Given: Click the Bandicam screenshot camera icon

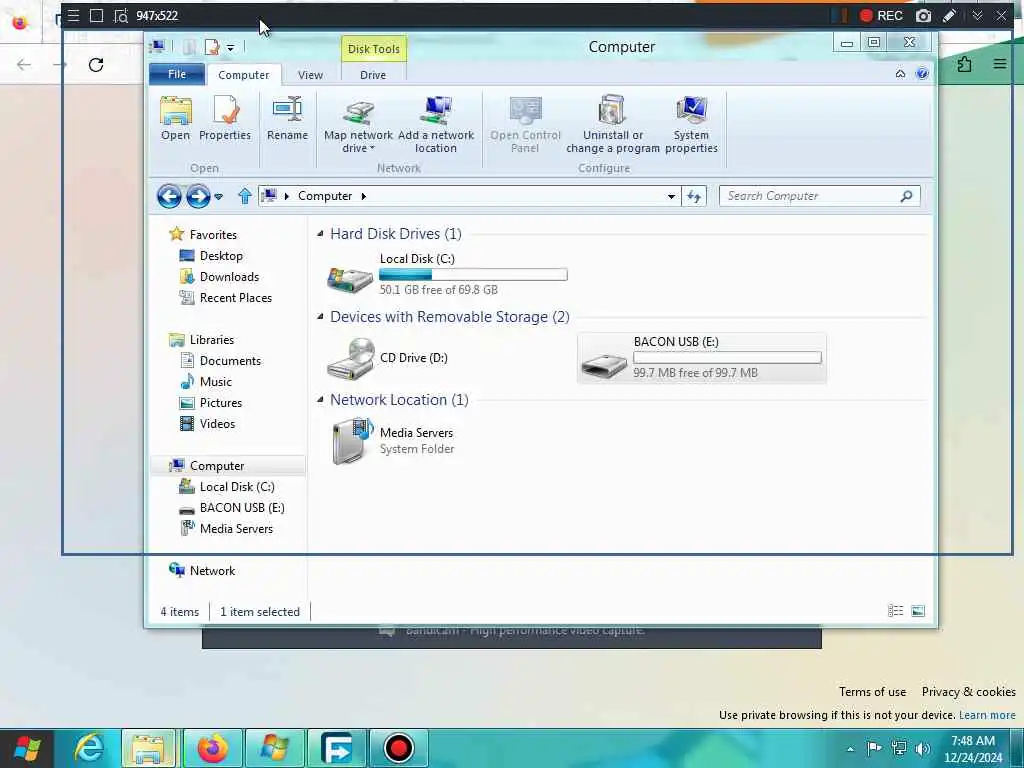Looking at the screenshot, I should tap(923, 16).
